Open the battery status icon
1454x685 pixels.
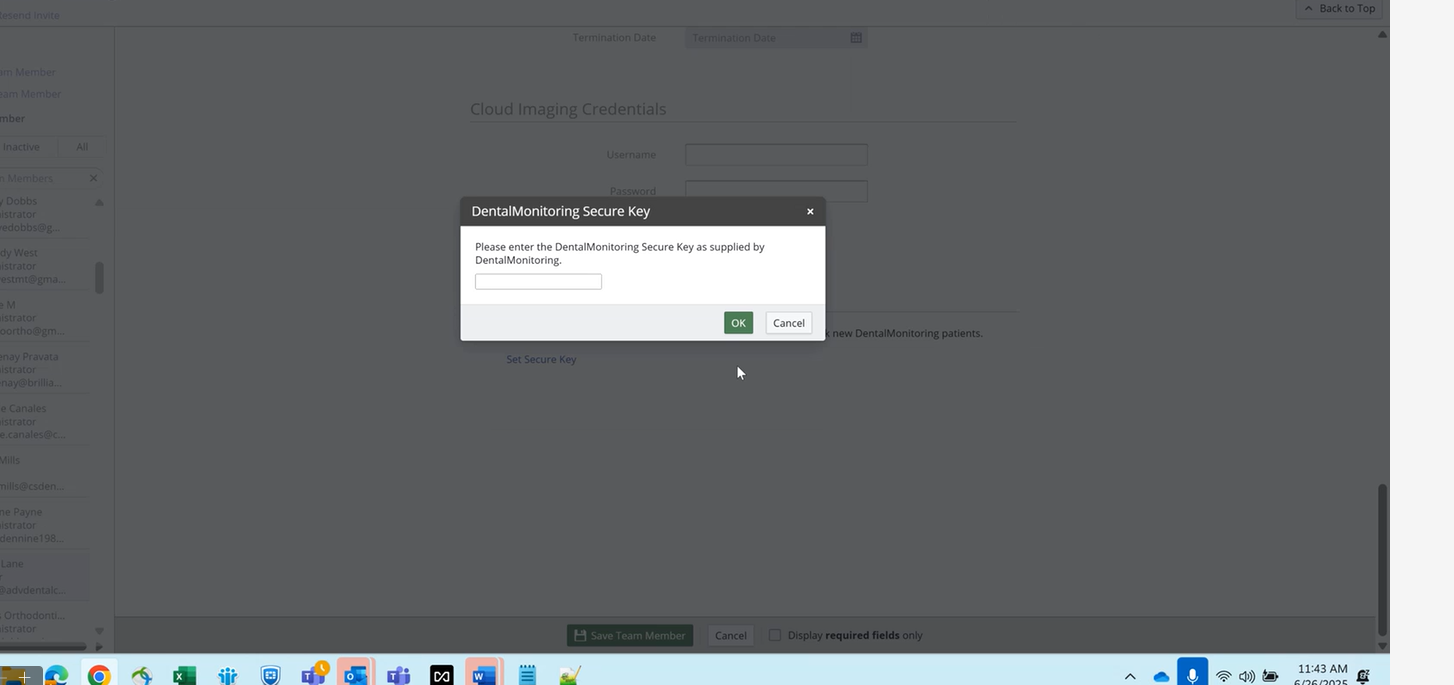1270,677
